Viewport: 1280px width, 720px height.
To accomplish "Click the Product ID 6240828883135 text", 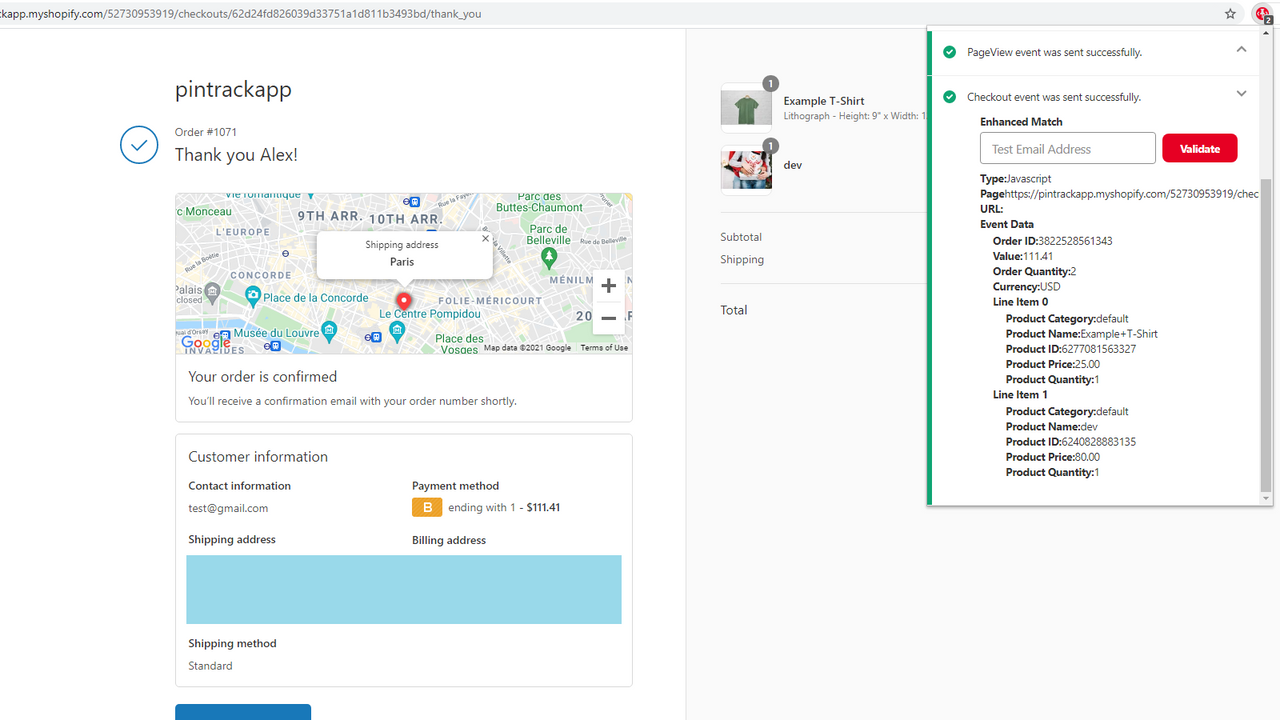I will (x=1071, y=442).
